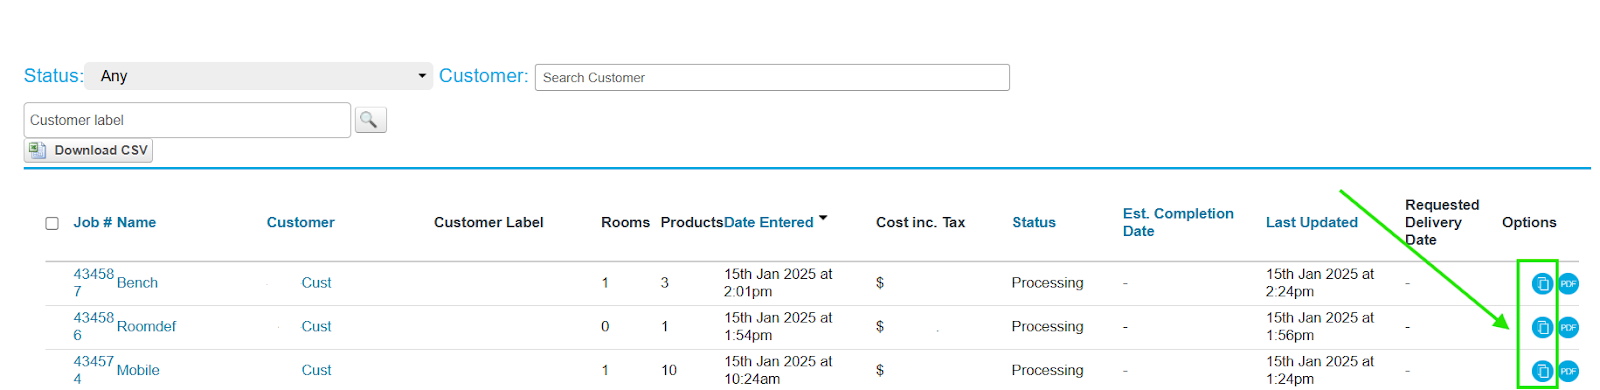1600x390 pixels.
Task: Click the Requested Delivery Date header
Action: (x=1442, y=222)
